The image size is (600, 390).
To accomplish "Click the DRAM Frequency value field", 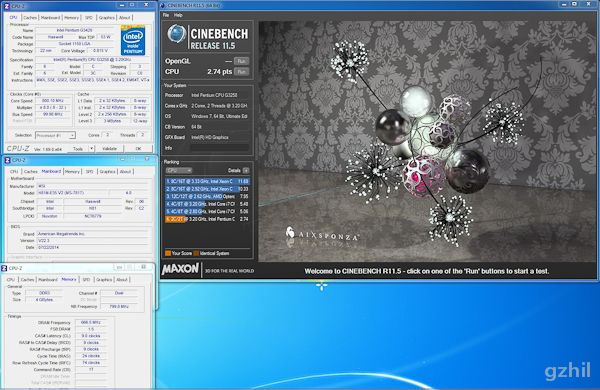I will [90, 322].
